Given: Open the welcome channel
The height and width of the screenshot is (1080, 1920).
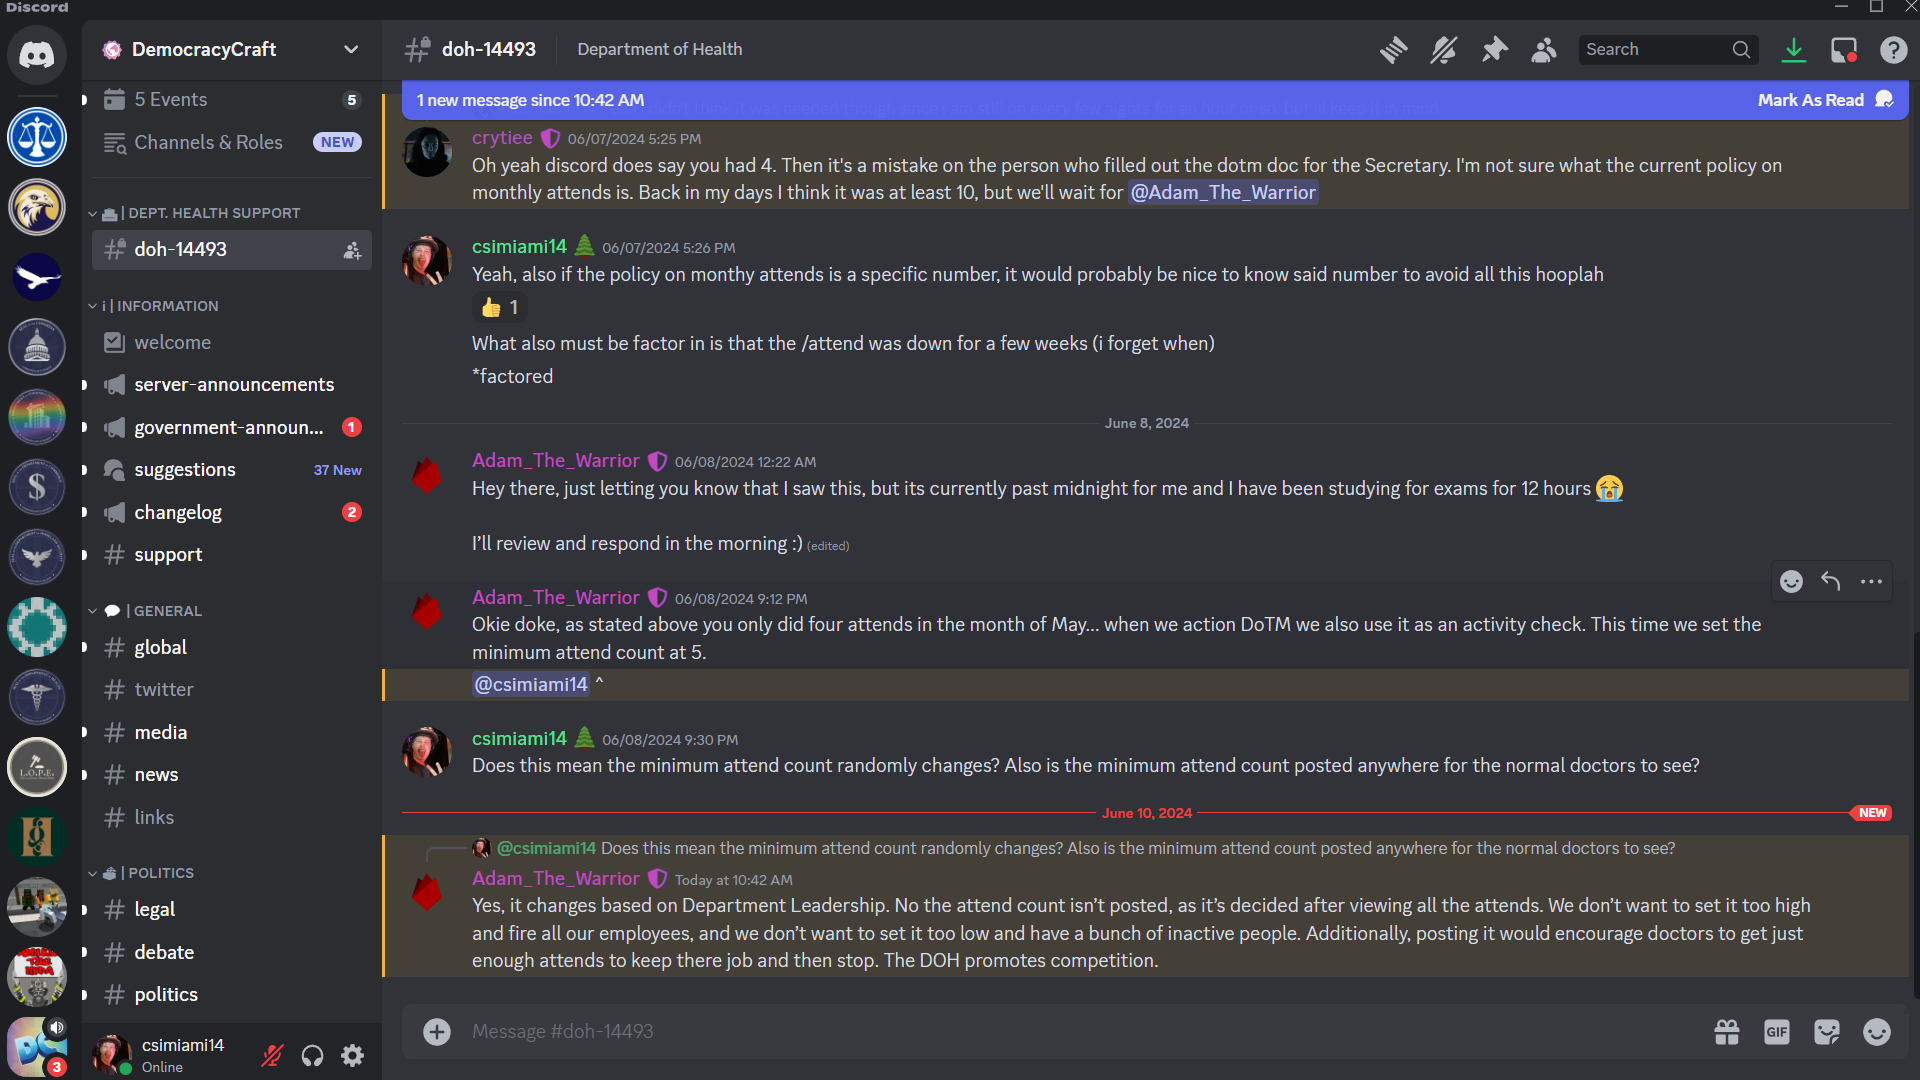Looking at the screenshot, I should (232, 342).
